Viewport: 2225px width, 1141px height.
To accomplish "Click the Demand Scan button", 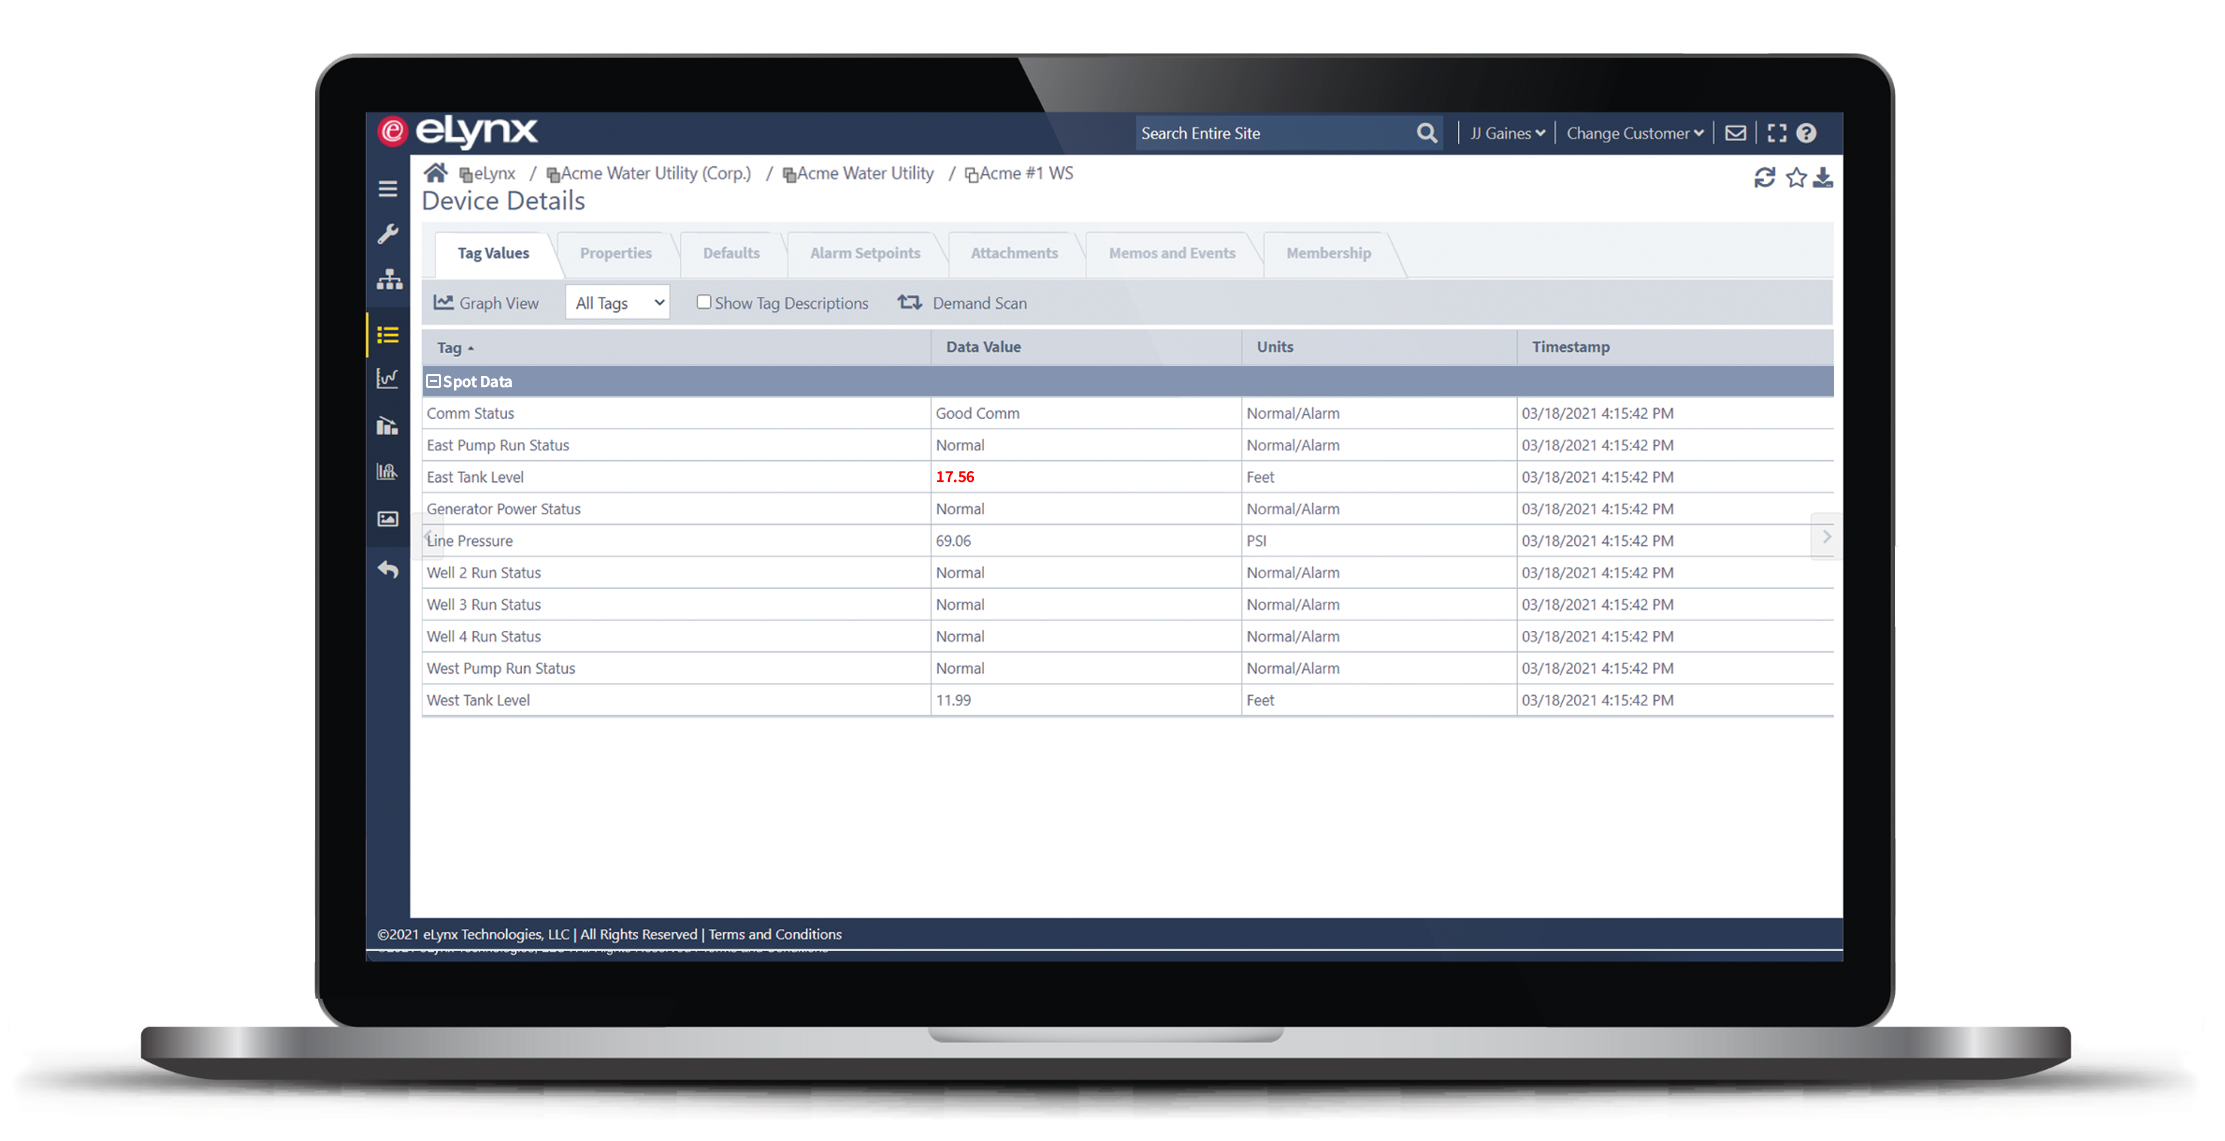I will pyautogui.click(x=963, y=303).
